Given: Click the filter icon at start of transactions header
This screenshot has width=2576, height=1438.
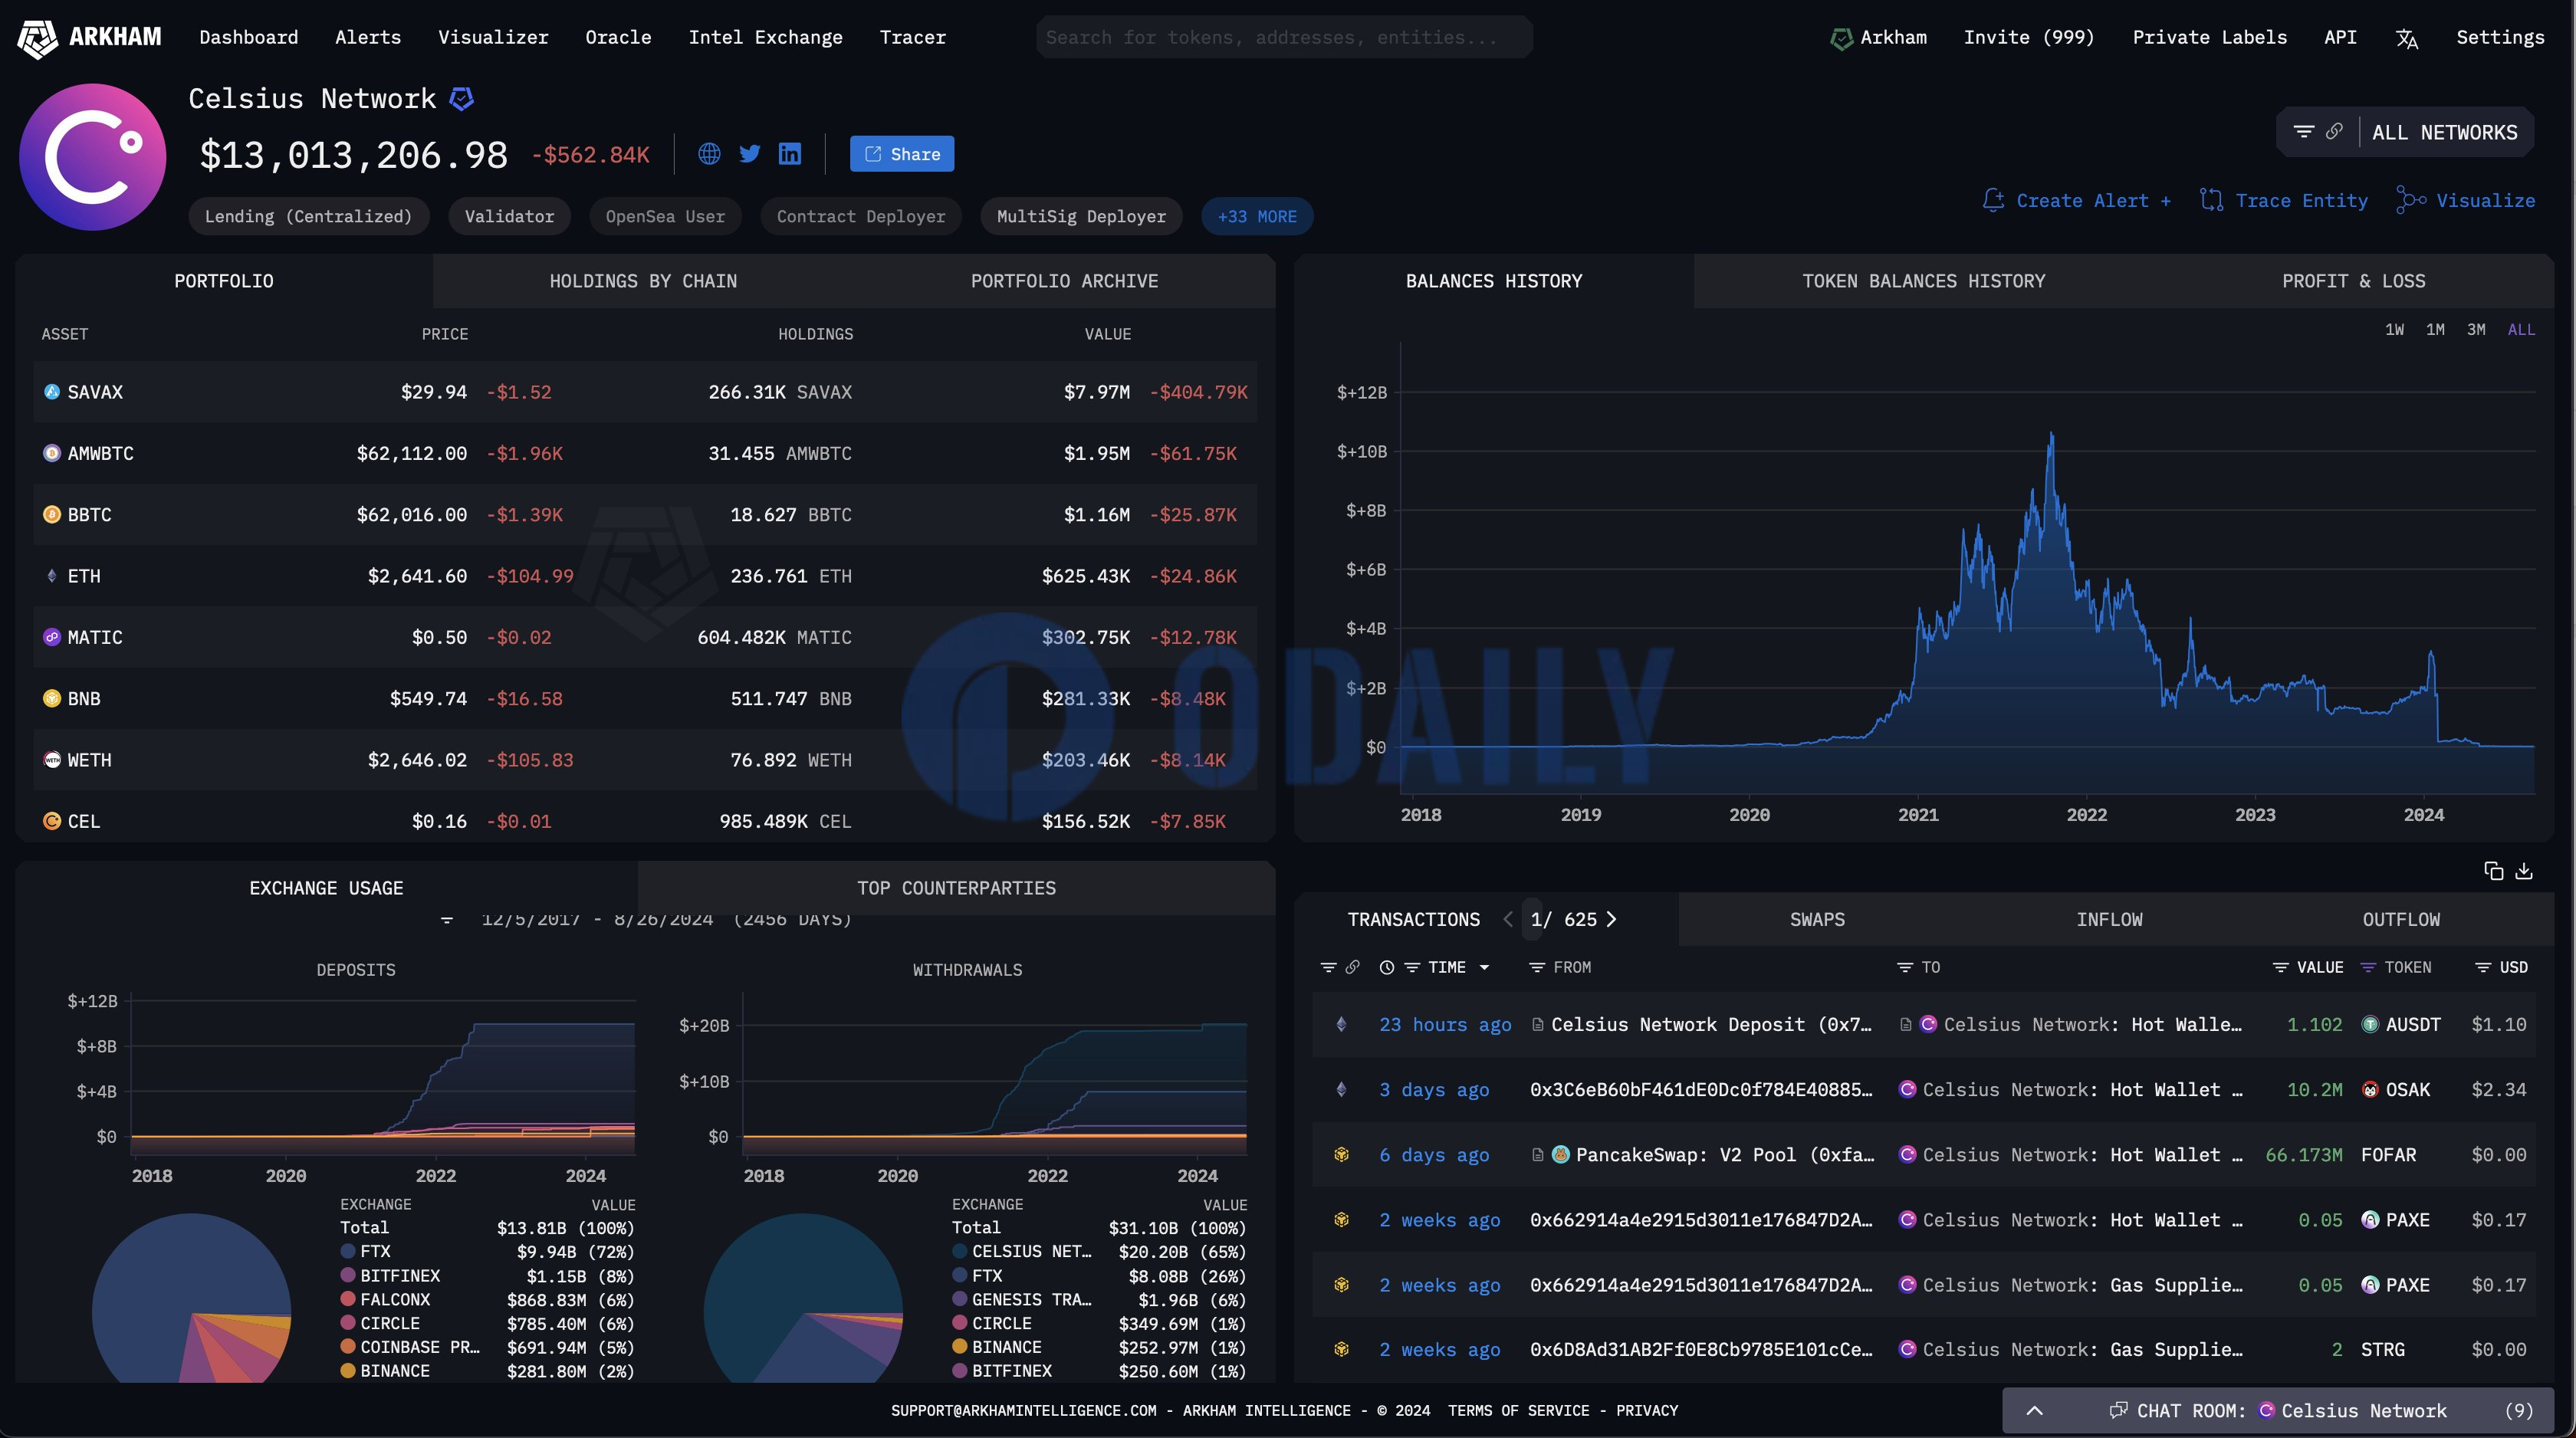Looking at the screenshot, I should (1328, 967).
